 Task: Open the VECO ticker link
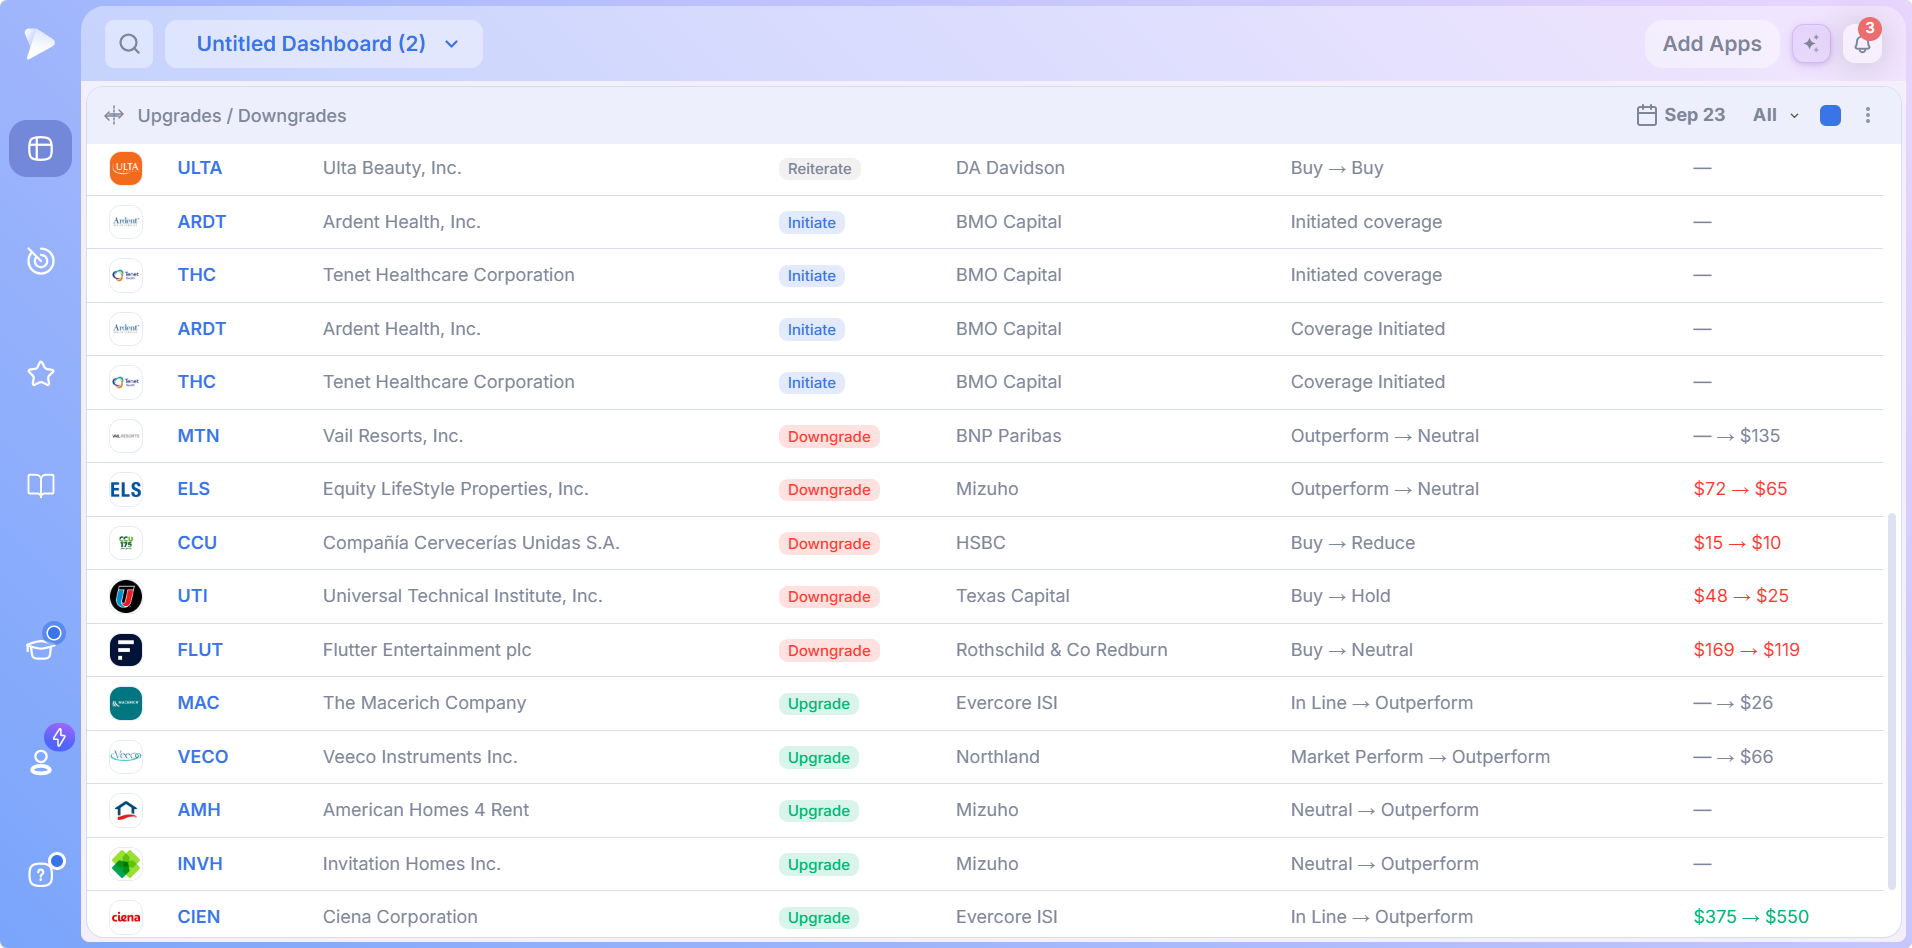(x=203, y=757)
